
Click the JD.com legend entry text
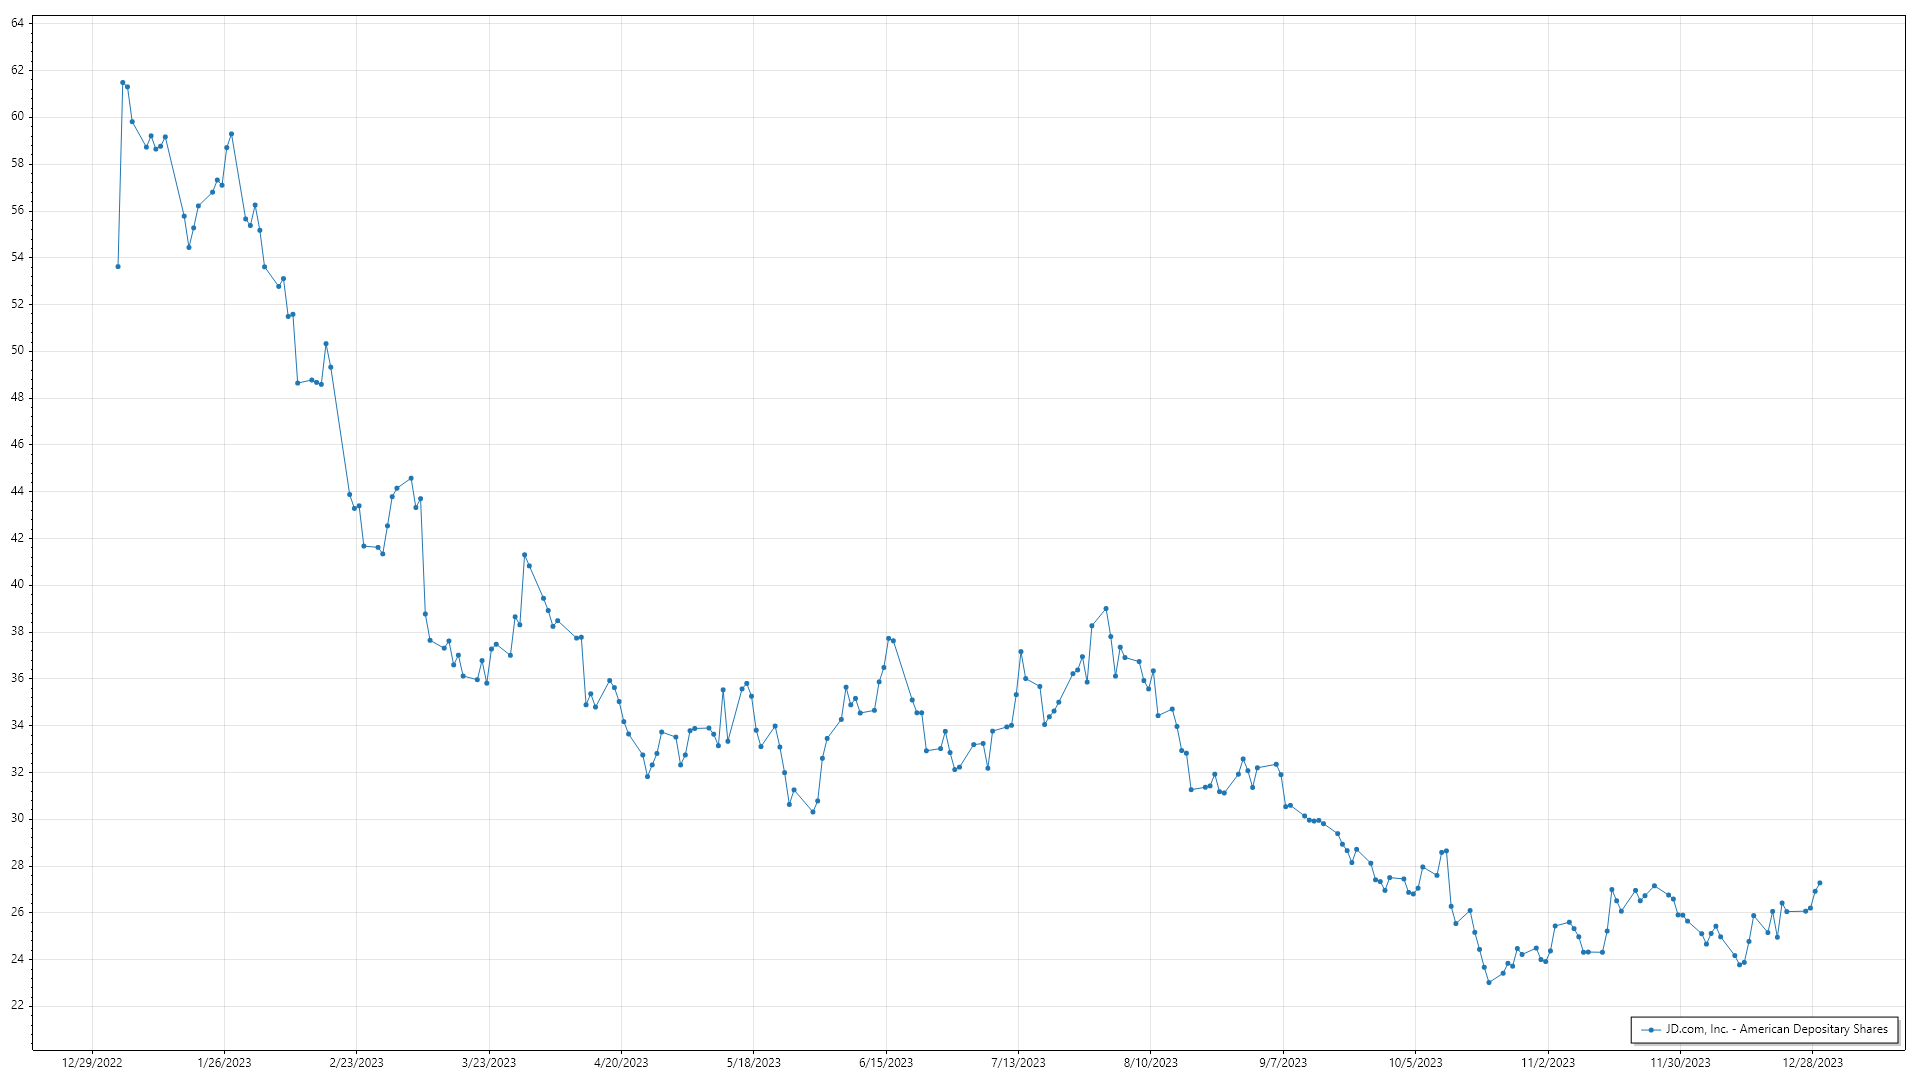(x=1776, y=1029)
